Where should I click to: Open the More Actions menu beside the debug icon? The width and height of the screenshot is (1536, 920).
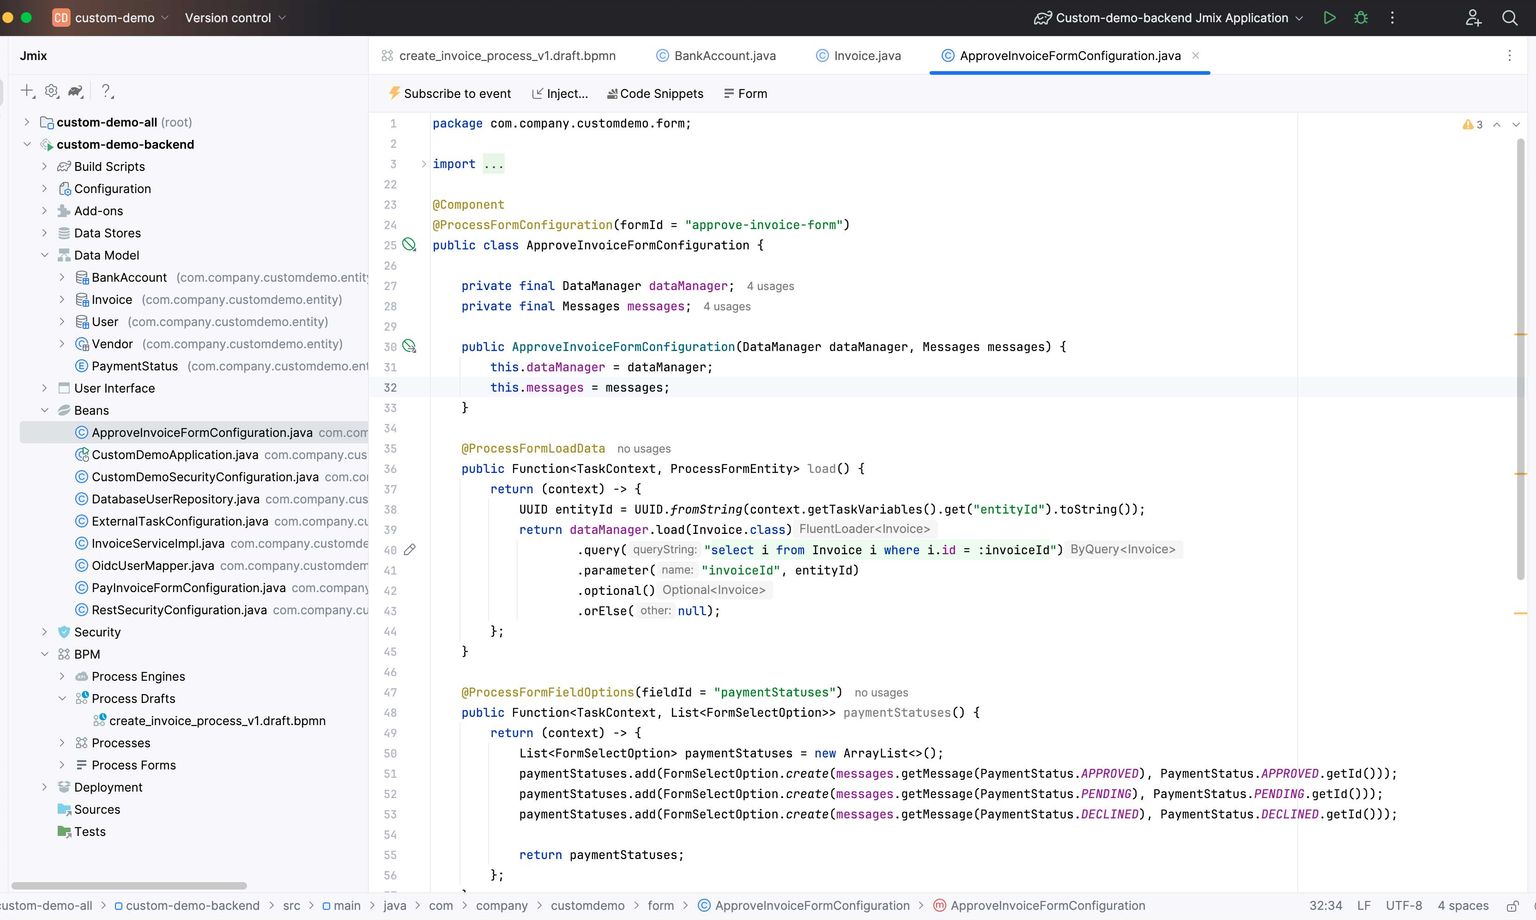pyautogui.click(x=1392, y=18)
